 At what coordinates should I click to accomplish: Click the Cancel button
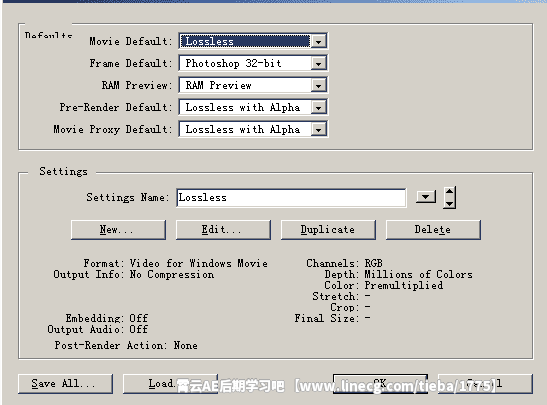485,384
